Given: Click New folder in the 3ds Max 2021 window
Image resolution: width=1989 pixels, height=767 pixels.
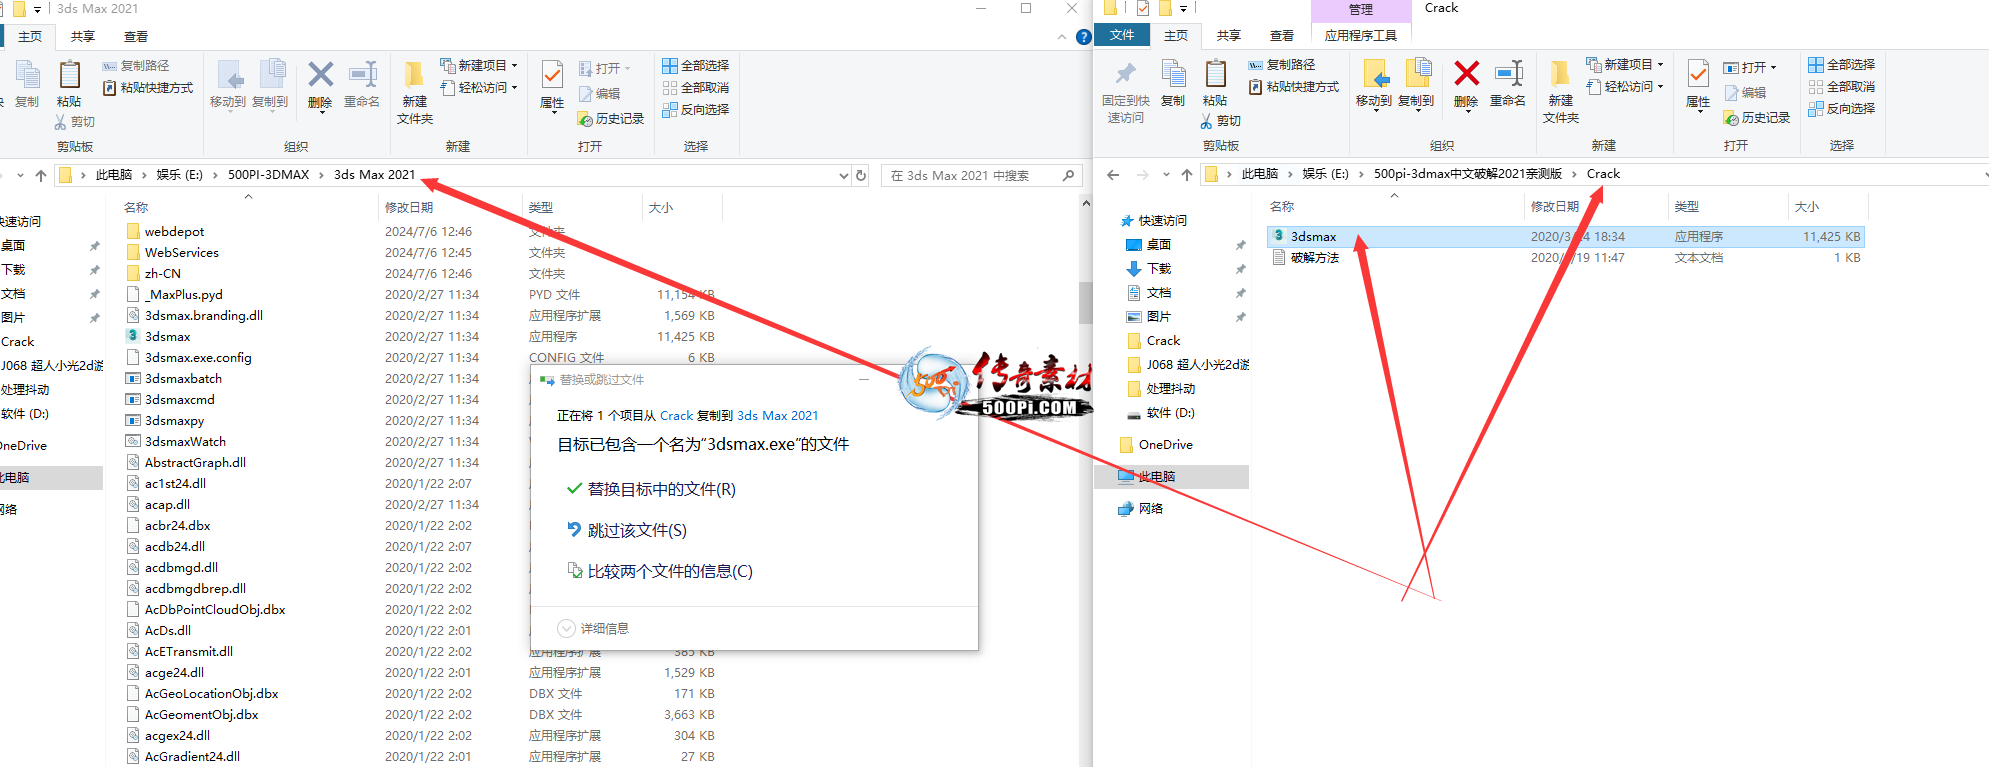Looking at the screenshot, I should (x=415, y=92).
